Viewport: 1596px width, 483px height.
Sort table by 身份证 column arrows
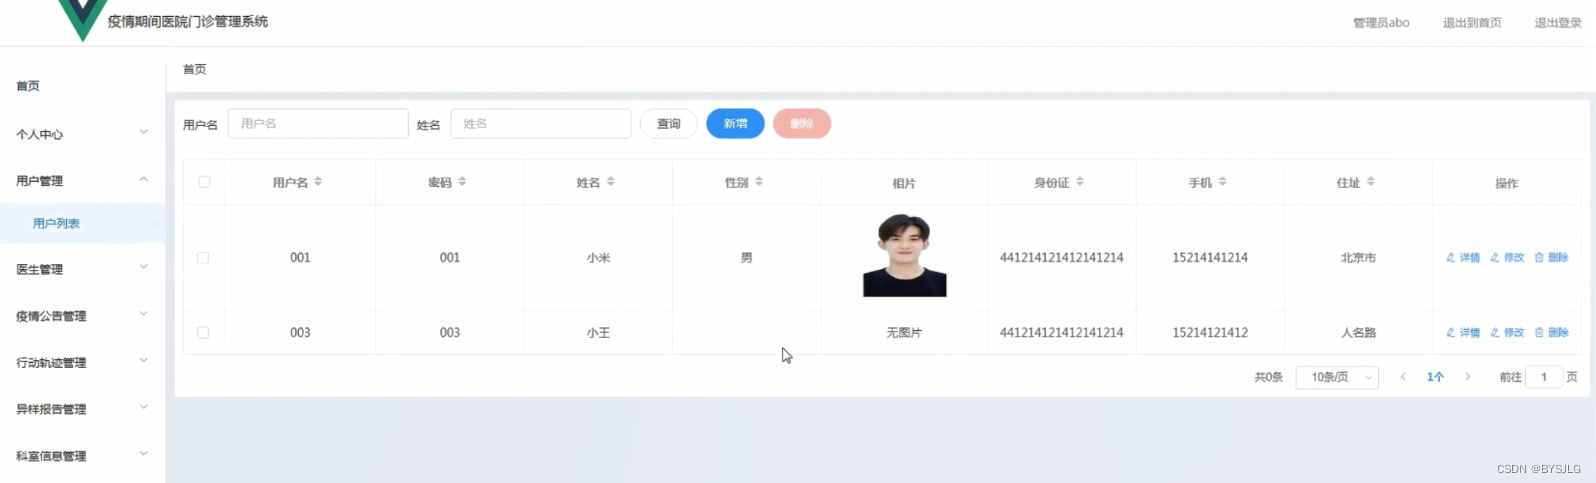pyautogui.click(x=1080, y=182)
